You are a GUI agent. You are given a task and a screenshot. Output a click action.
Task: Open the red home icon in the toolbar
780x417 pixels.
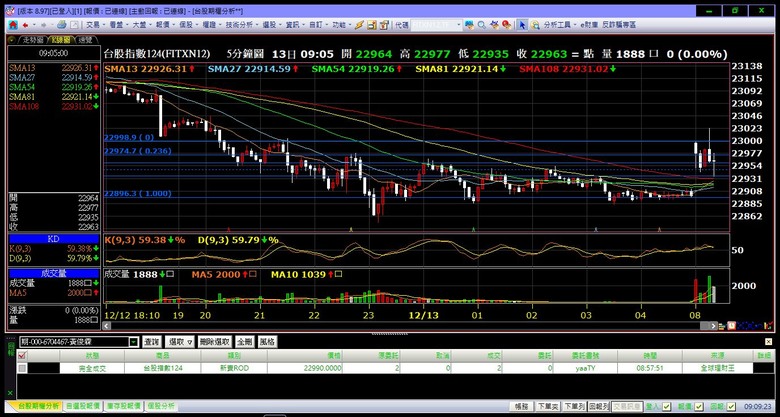(x=11, y=24)
